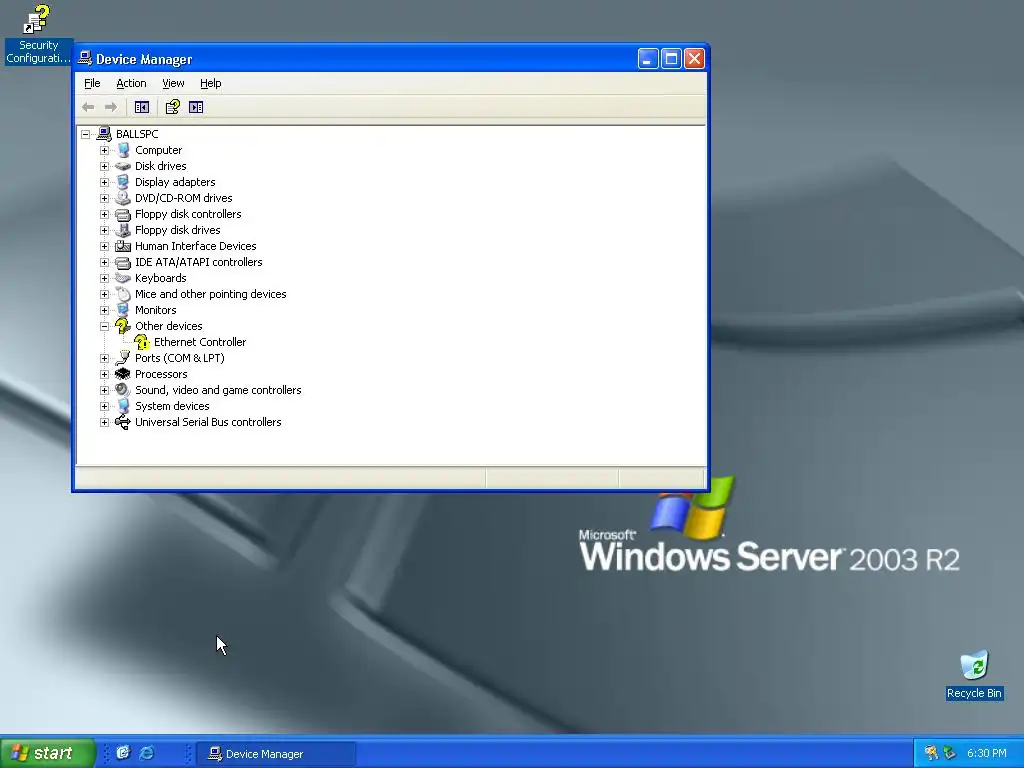1024x768 pixels.
Task: Open the Action menu
Action: pos(131,83)
